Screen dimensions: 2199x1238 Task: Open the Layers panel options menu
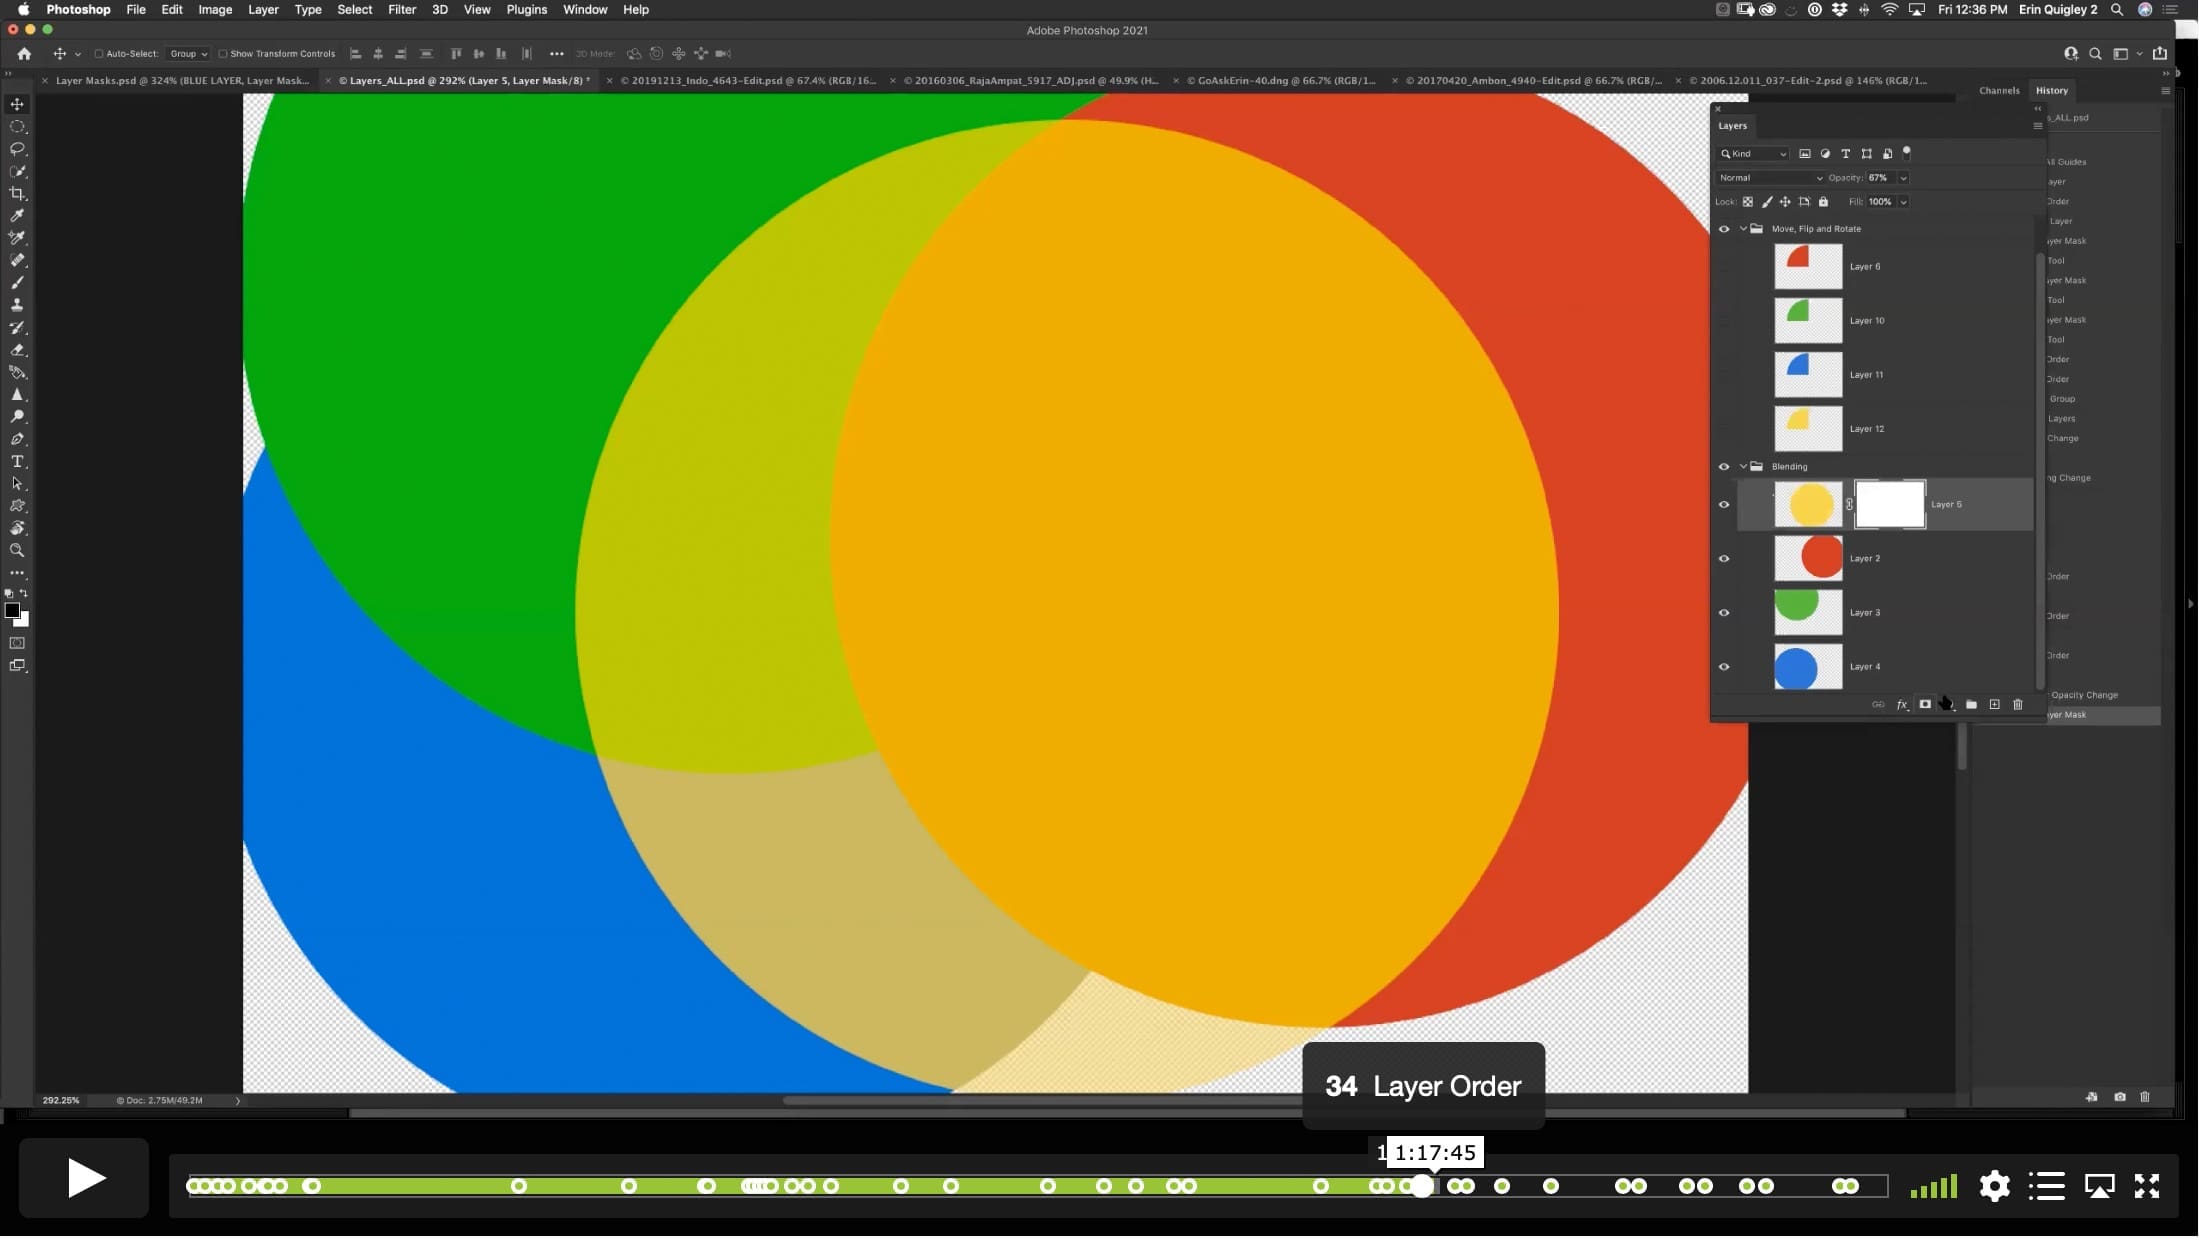click(x=2037, y=126)
